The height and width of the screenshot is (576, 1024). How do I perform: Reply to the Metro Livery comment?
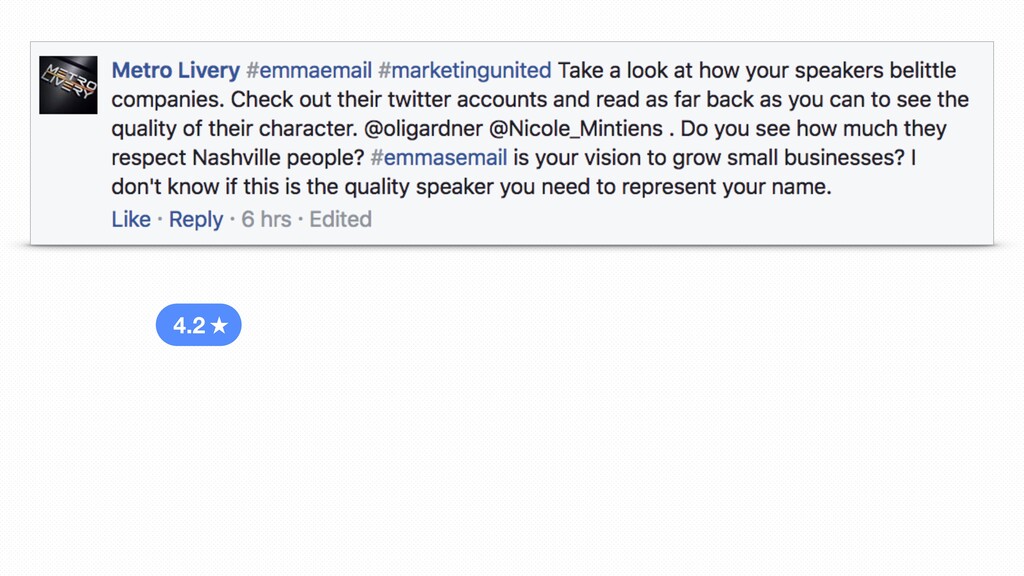point(196,219)
